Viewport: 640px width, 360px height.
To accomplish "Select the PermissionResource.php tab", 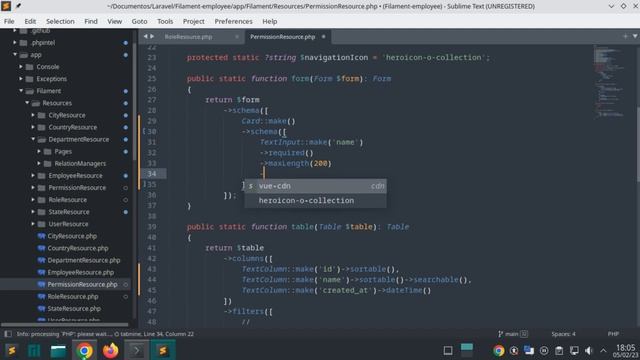I will point(282,37).
